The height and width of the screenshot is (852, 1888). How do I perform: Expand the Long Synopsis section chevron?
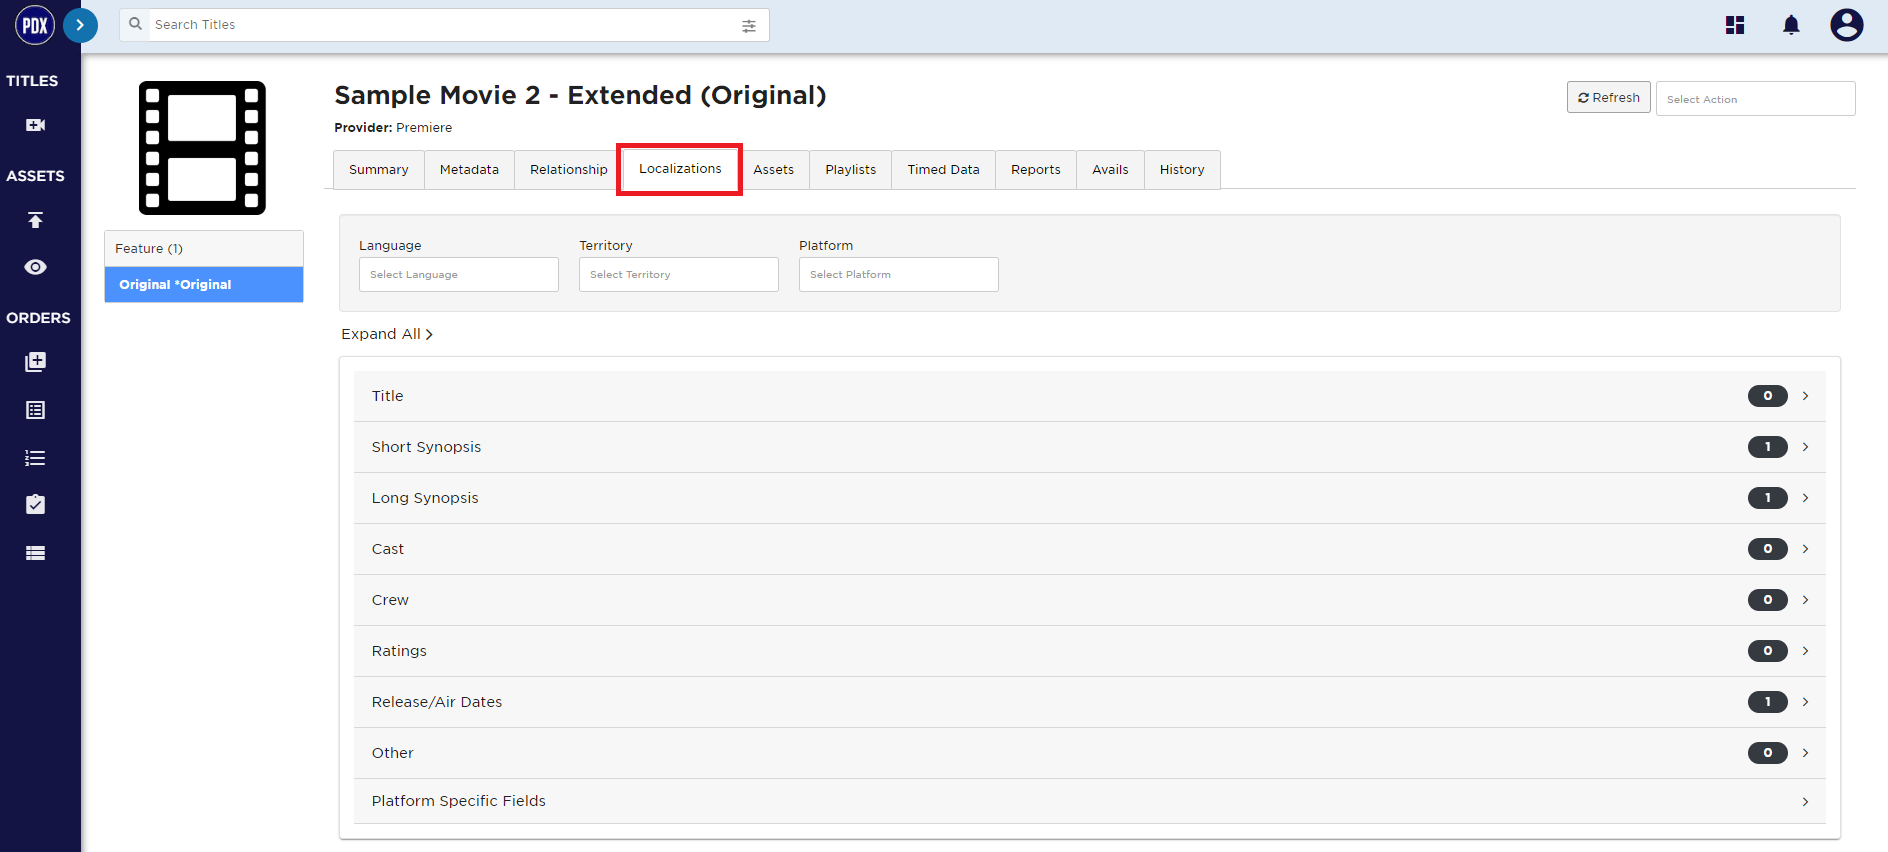click(x=1805, y=498)
